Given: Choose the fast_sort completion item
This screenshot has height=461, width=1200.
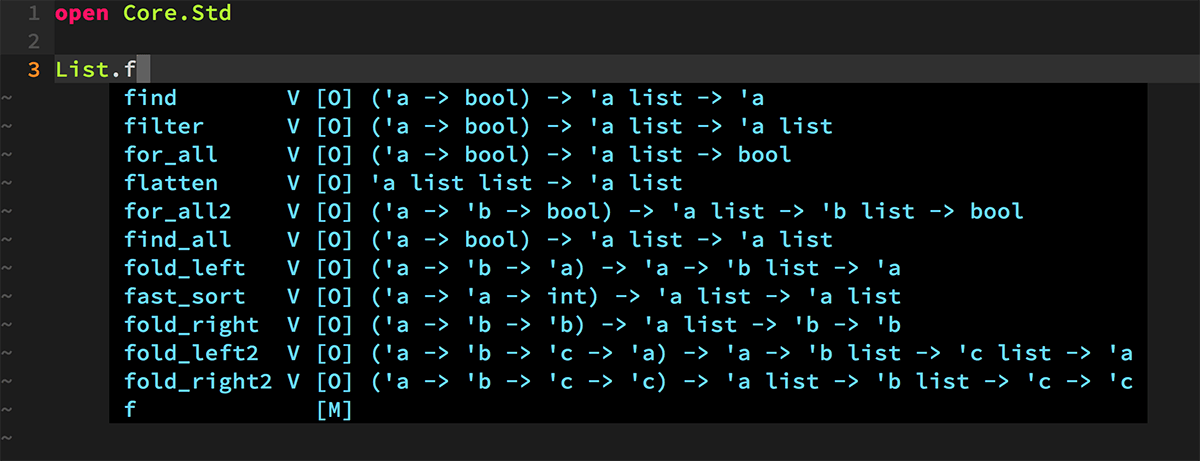Looking at the screenshot, I should click(184, 296).
